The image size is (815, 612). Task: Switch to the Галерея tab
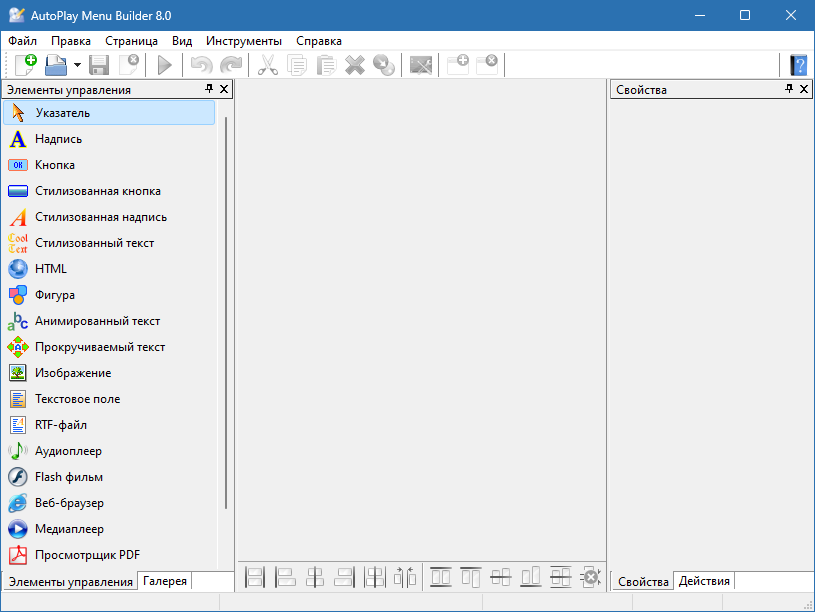165,581
